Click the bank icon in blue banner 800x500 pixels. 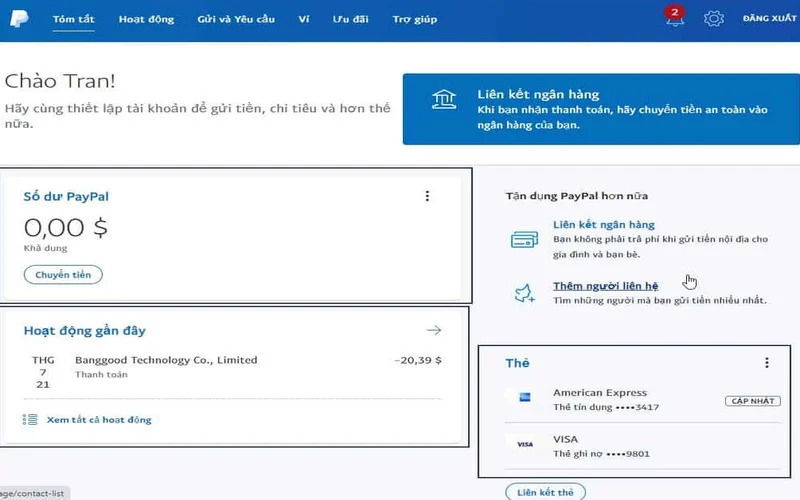444,100
